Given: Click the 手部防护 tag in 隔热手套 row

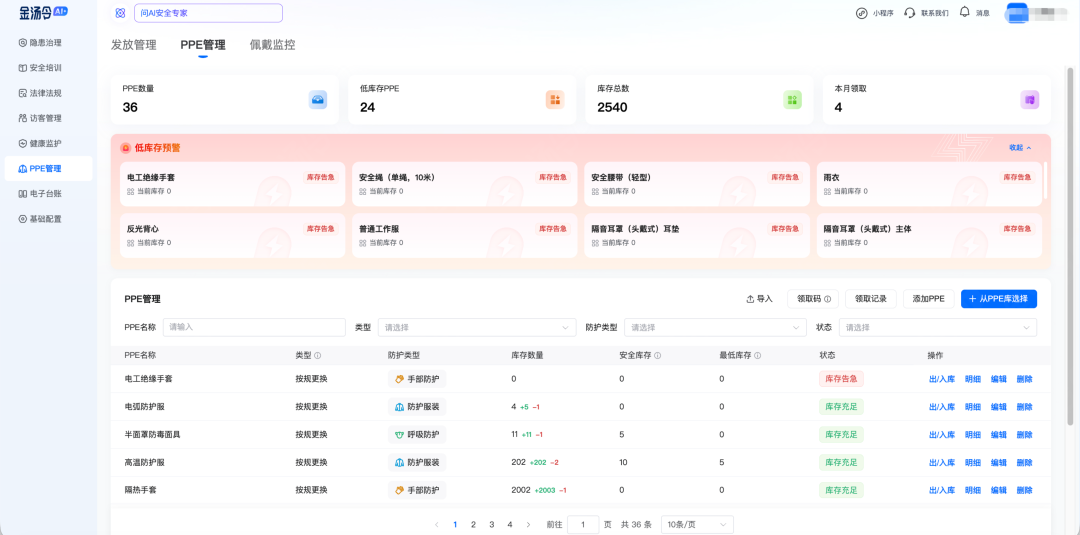Looking at the screenshot, I should coord(417,490).
